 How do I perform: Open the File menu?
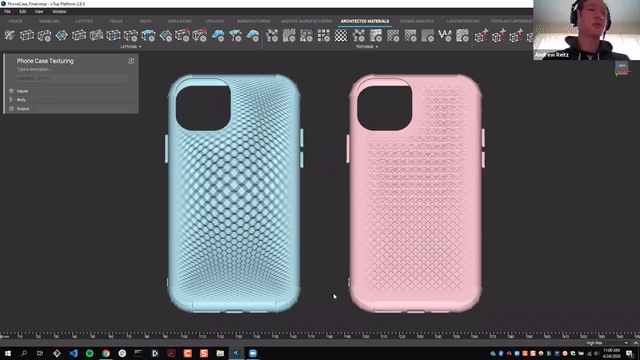coord(7,11)
